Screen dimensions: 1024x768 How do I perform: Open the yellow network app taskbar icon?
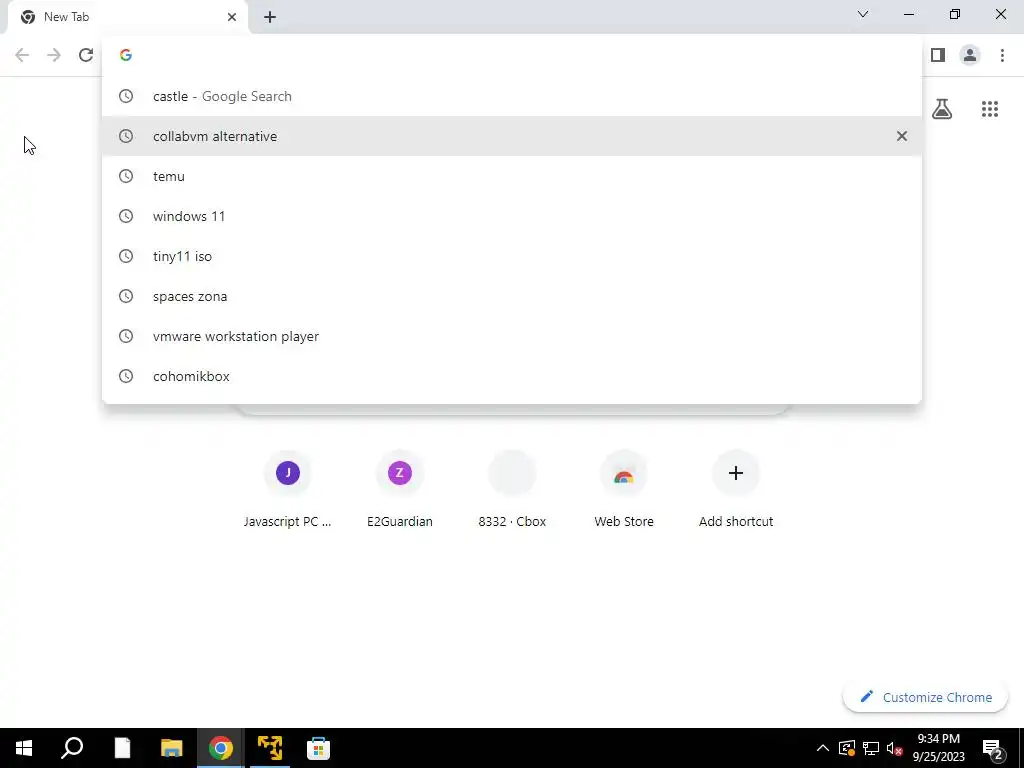[270, 748]
